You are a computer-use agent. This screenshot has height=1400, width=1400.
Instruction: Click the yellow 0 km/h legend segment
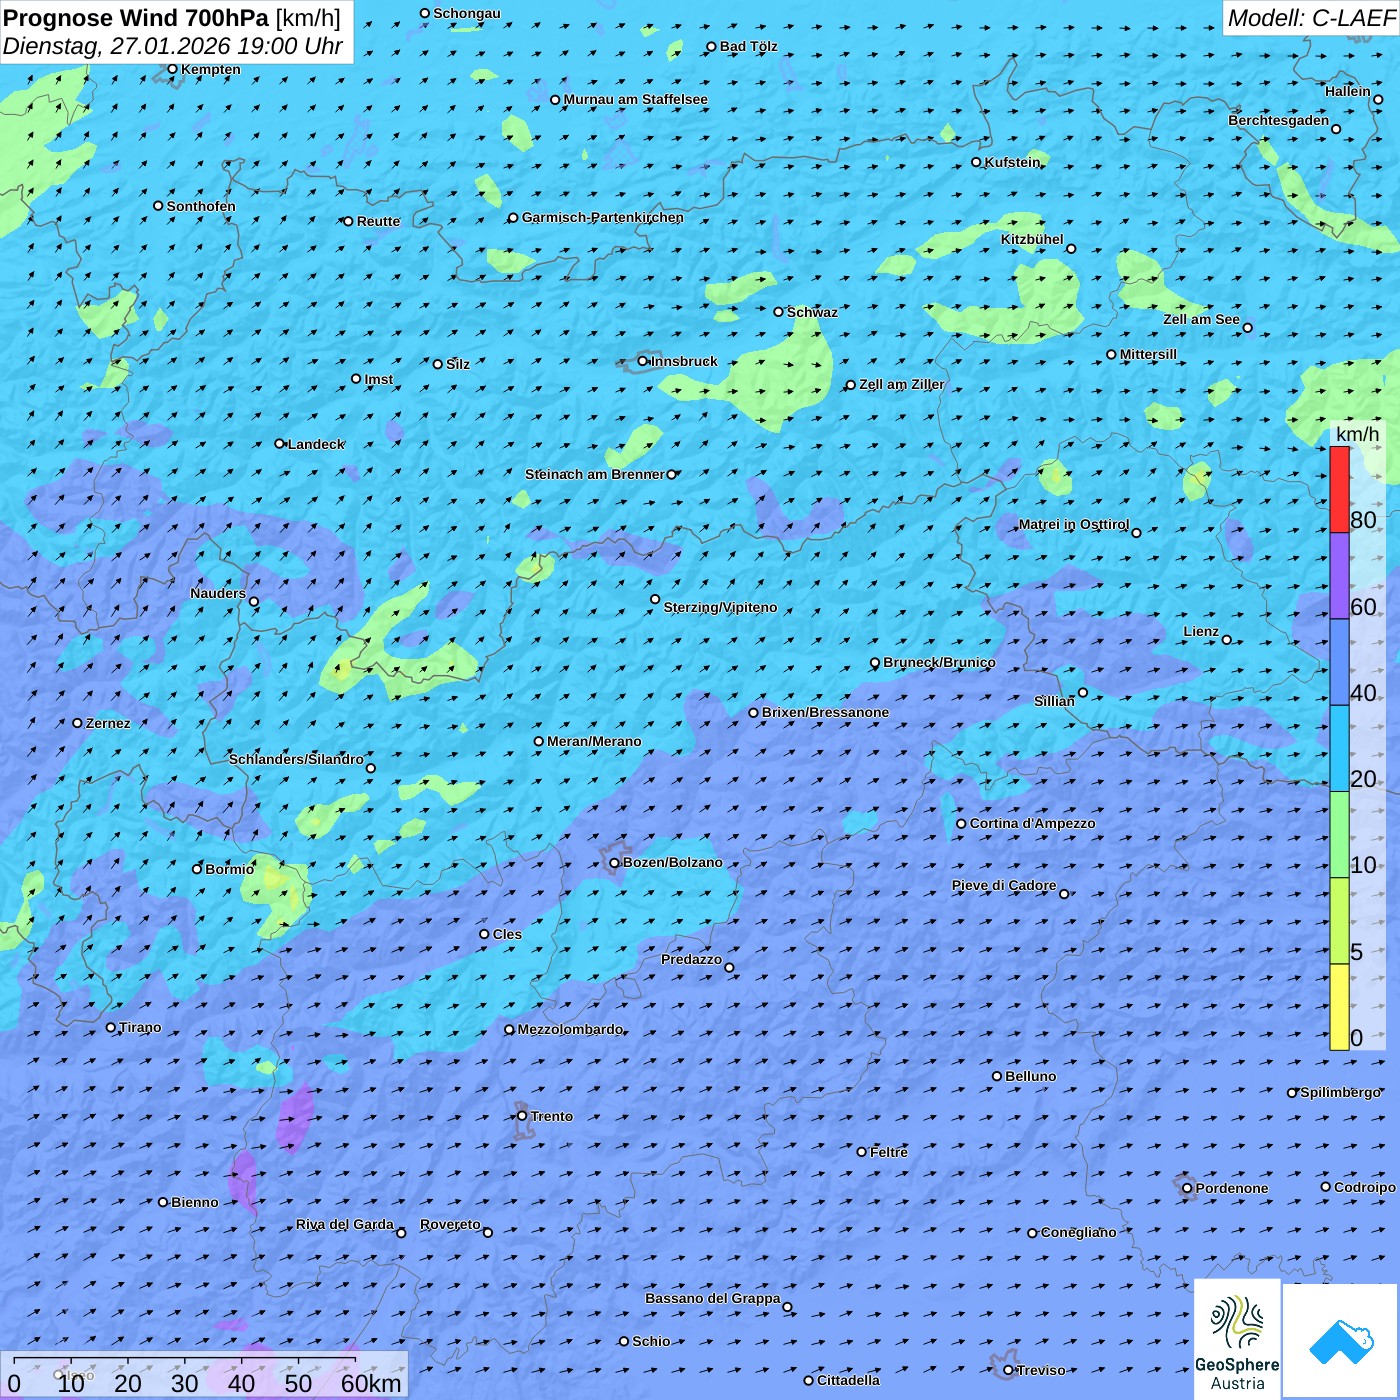[1339, 1007]
